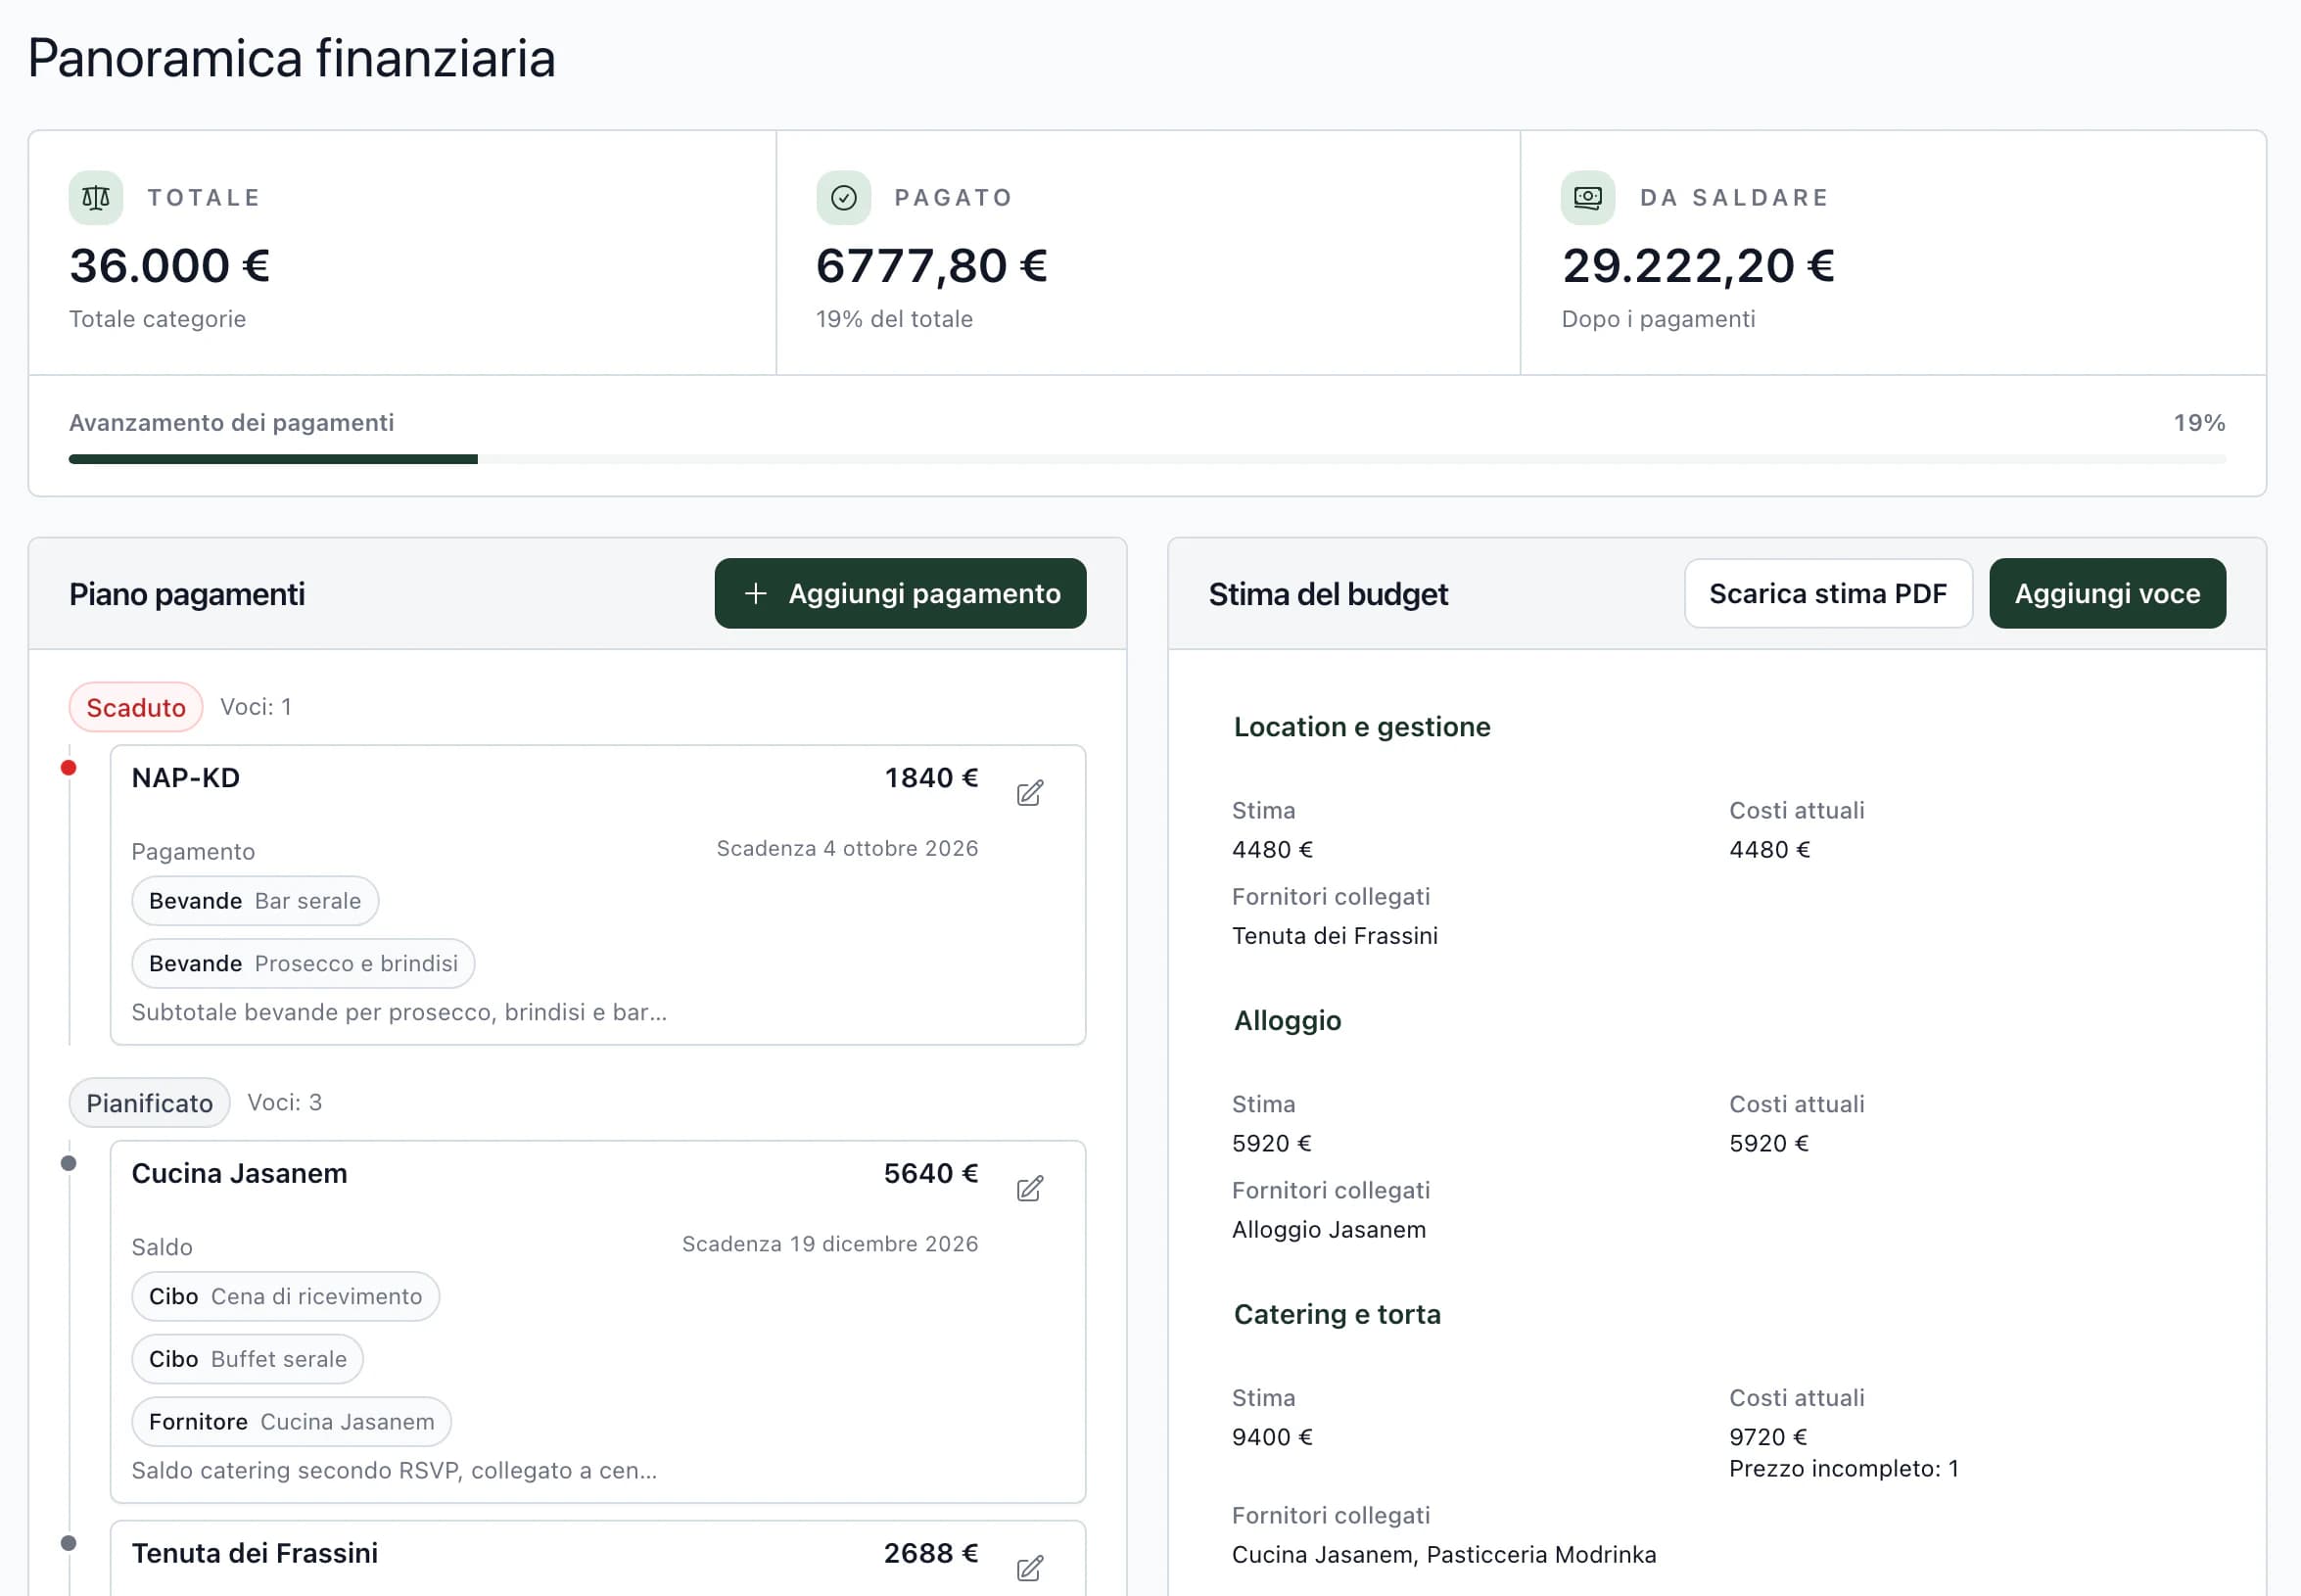This screenshot has height=1596, width=2301.
Task: Click the Prezzo incompleto: 1 notice
Action: pyautogui.click(x=1844, y=1468)
